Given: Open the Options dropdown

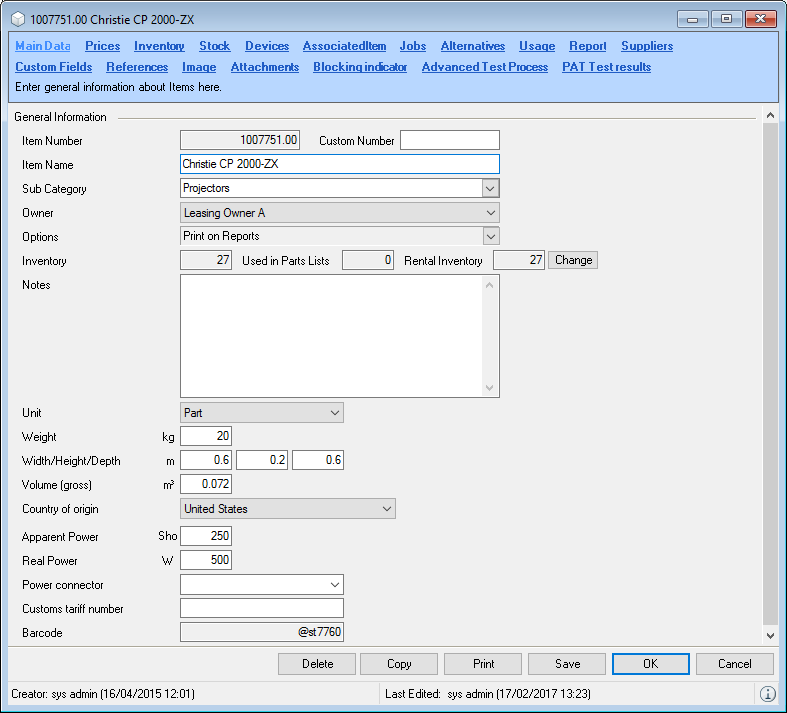Looking at the screenshot, I should (x=490, y=237).
